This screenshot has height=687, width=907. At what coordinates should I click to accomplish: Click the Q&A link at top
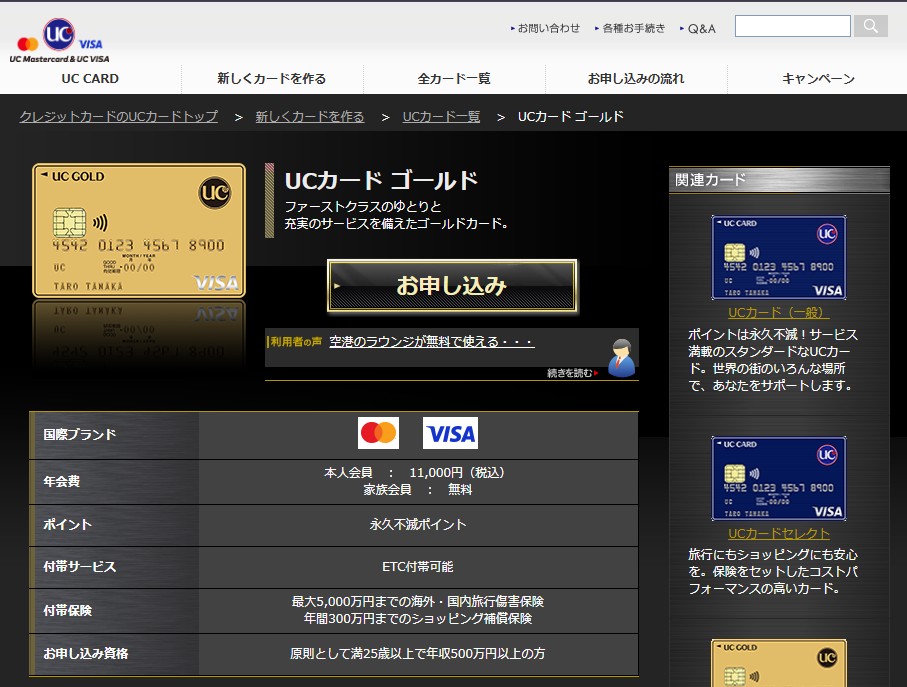701,28
